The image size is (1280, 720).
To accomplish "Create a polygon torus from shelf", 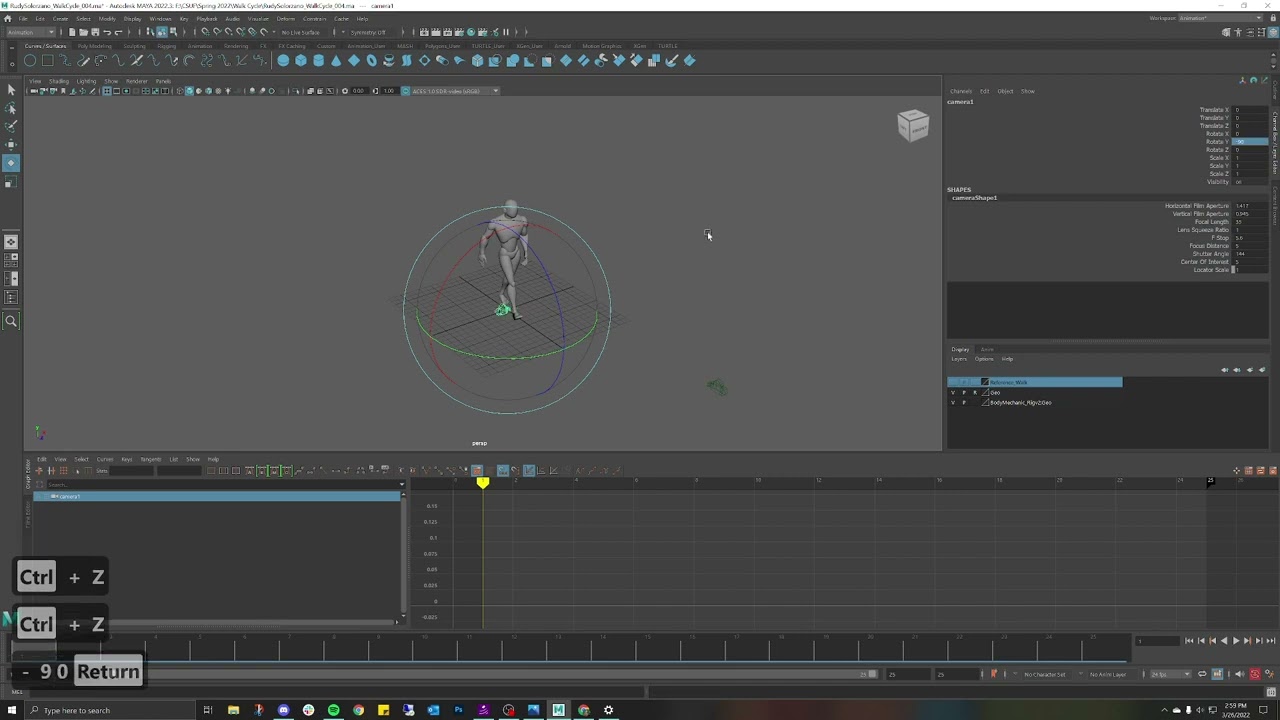I will click(x=371, y=61).
